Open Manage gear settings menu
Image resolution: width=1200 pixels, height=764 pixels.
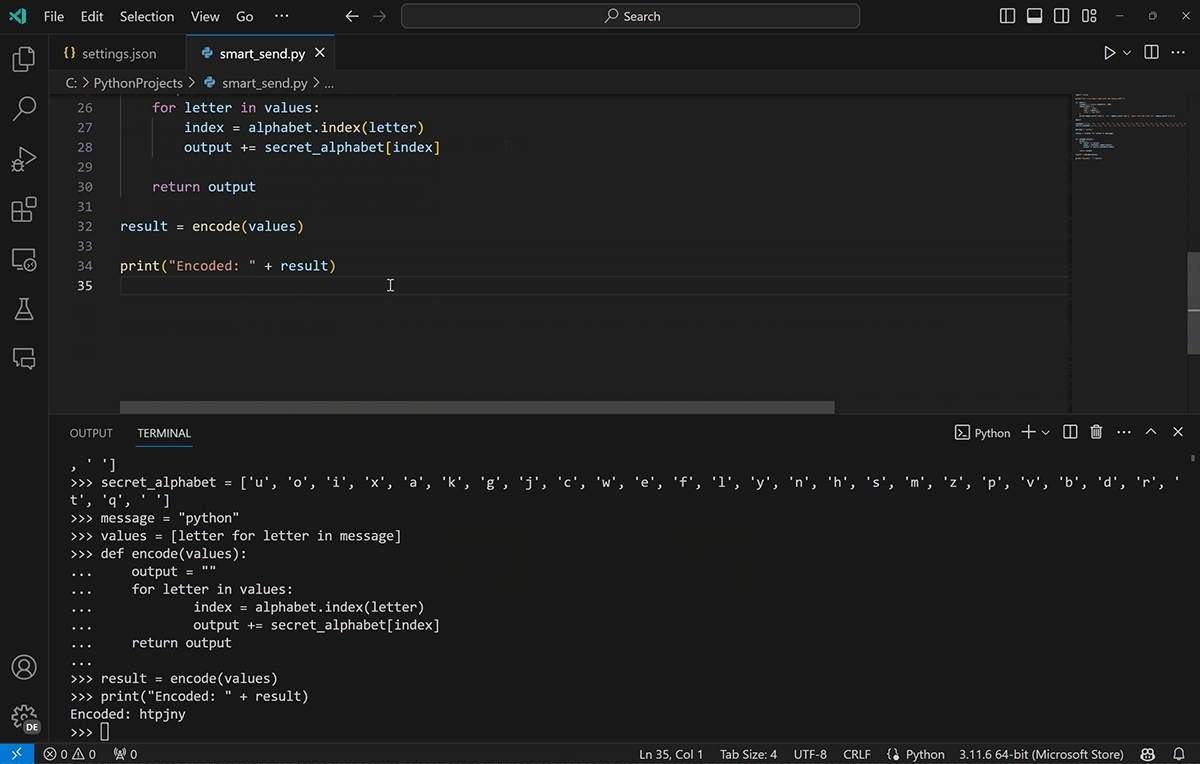tap(24, 717)
